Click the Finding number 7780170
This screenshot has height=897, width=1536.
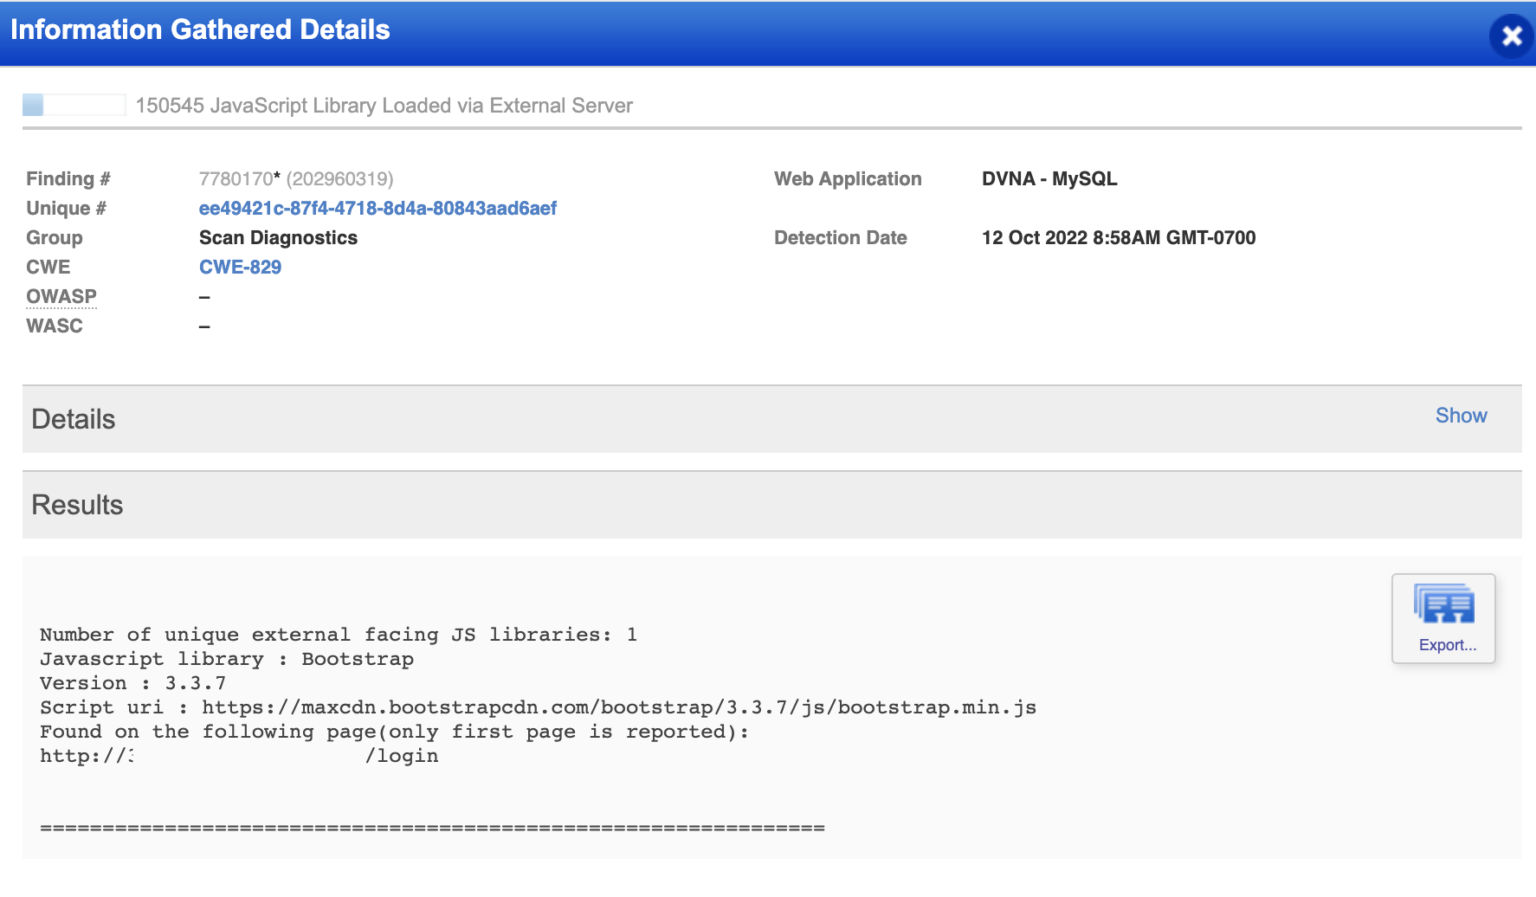coord(236,179)
